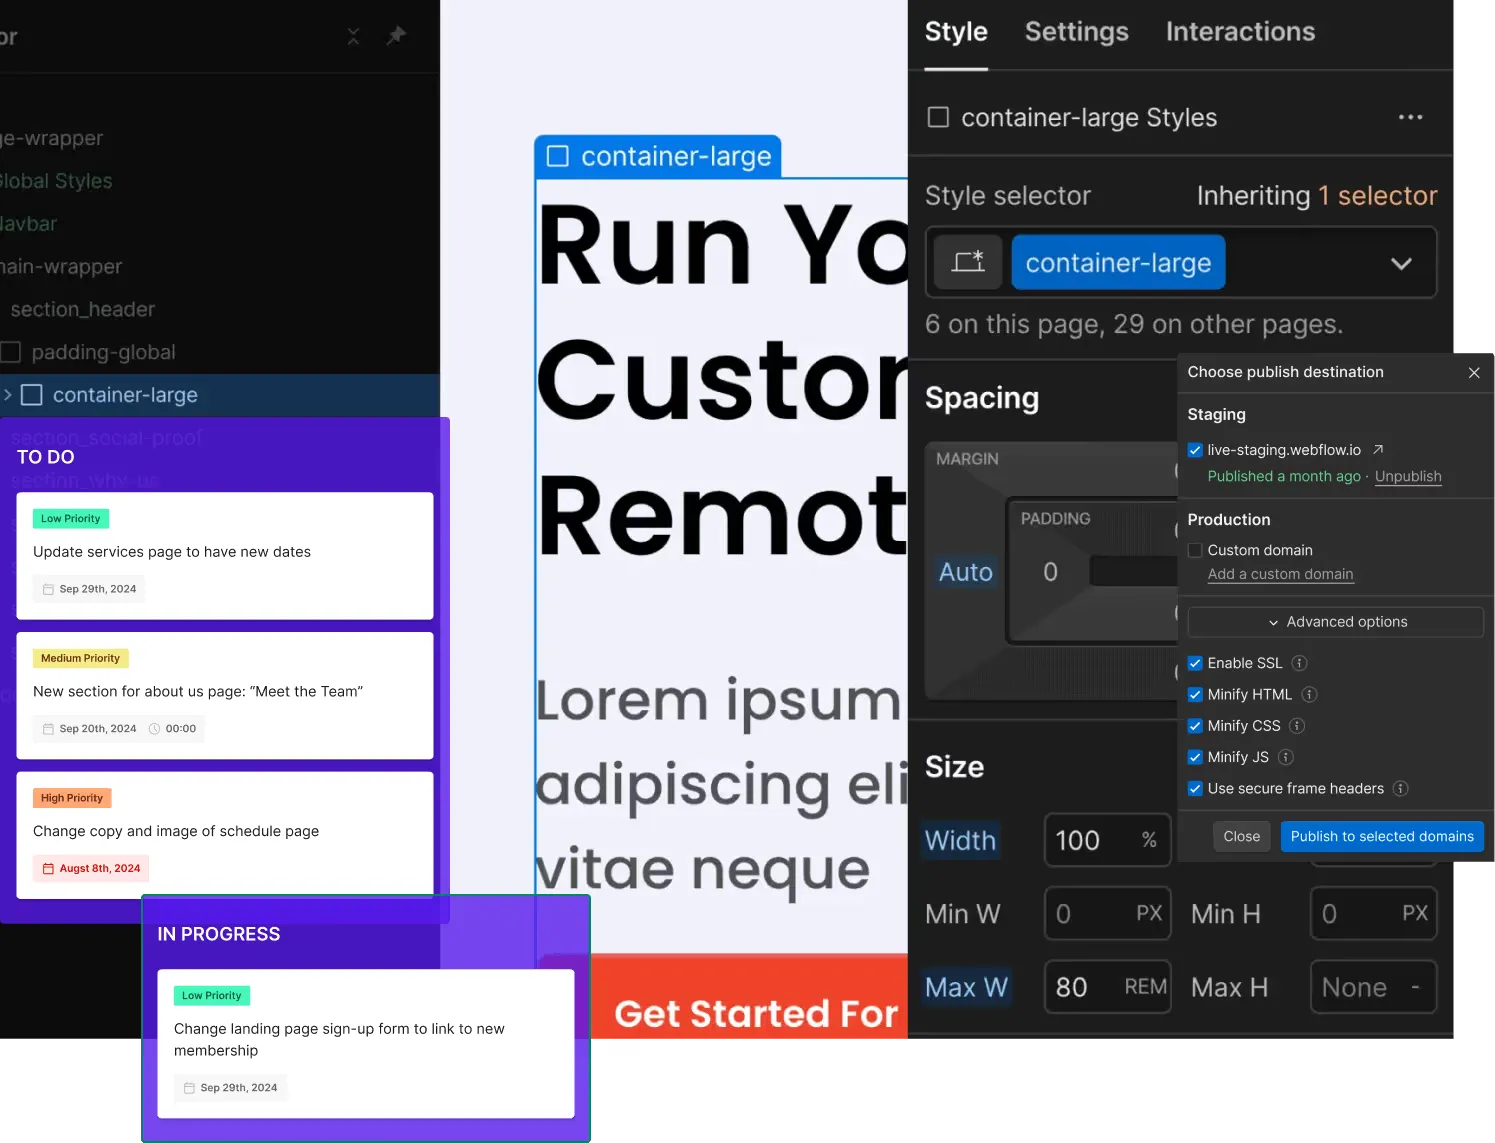The image size is (1495, 1143).
Task: Click padding left 0 value
Action: click(1050, 572)
